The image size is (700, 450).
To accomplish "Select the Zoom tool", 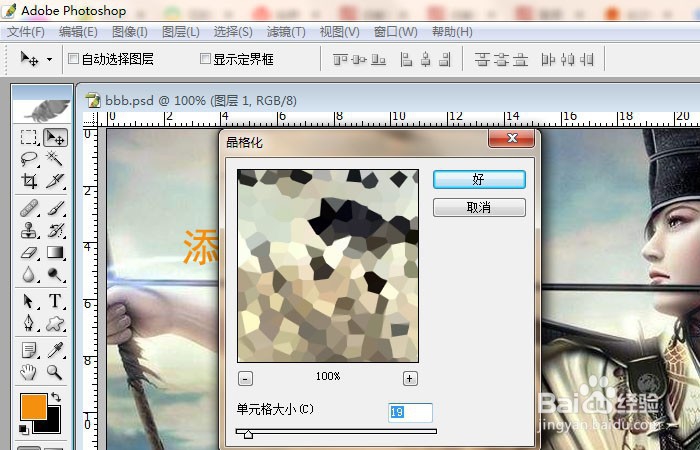I will [x=55, y=372].
